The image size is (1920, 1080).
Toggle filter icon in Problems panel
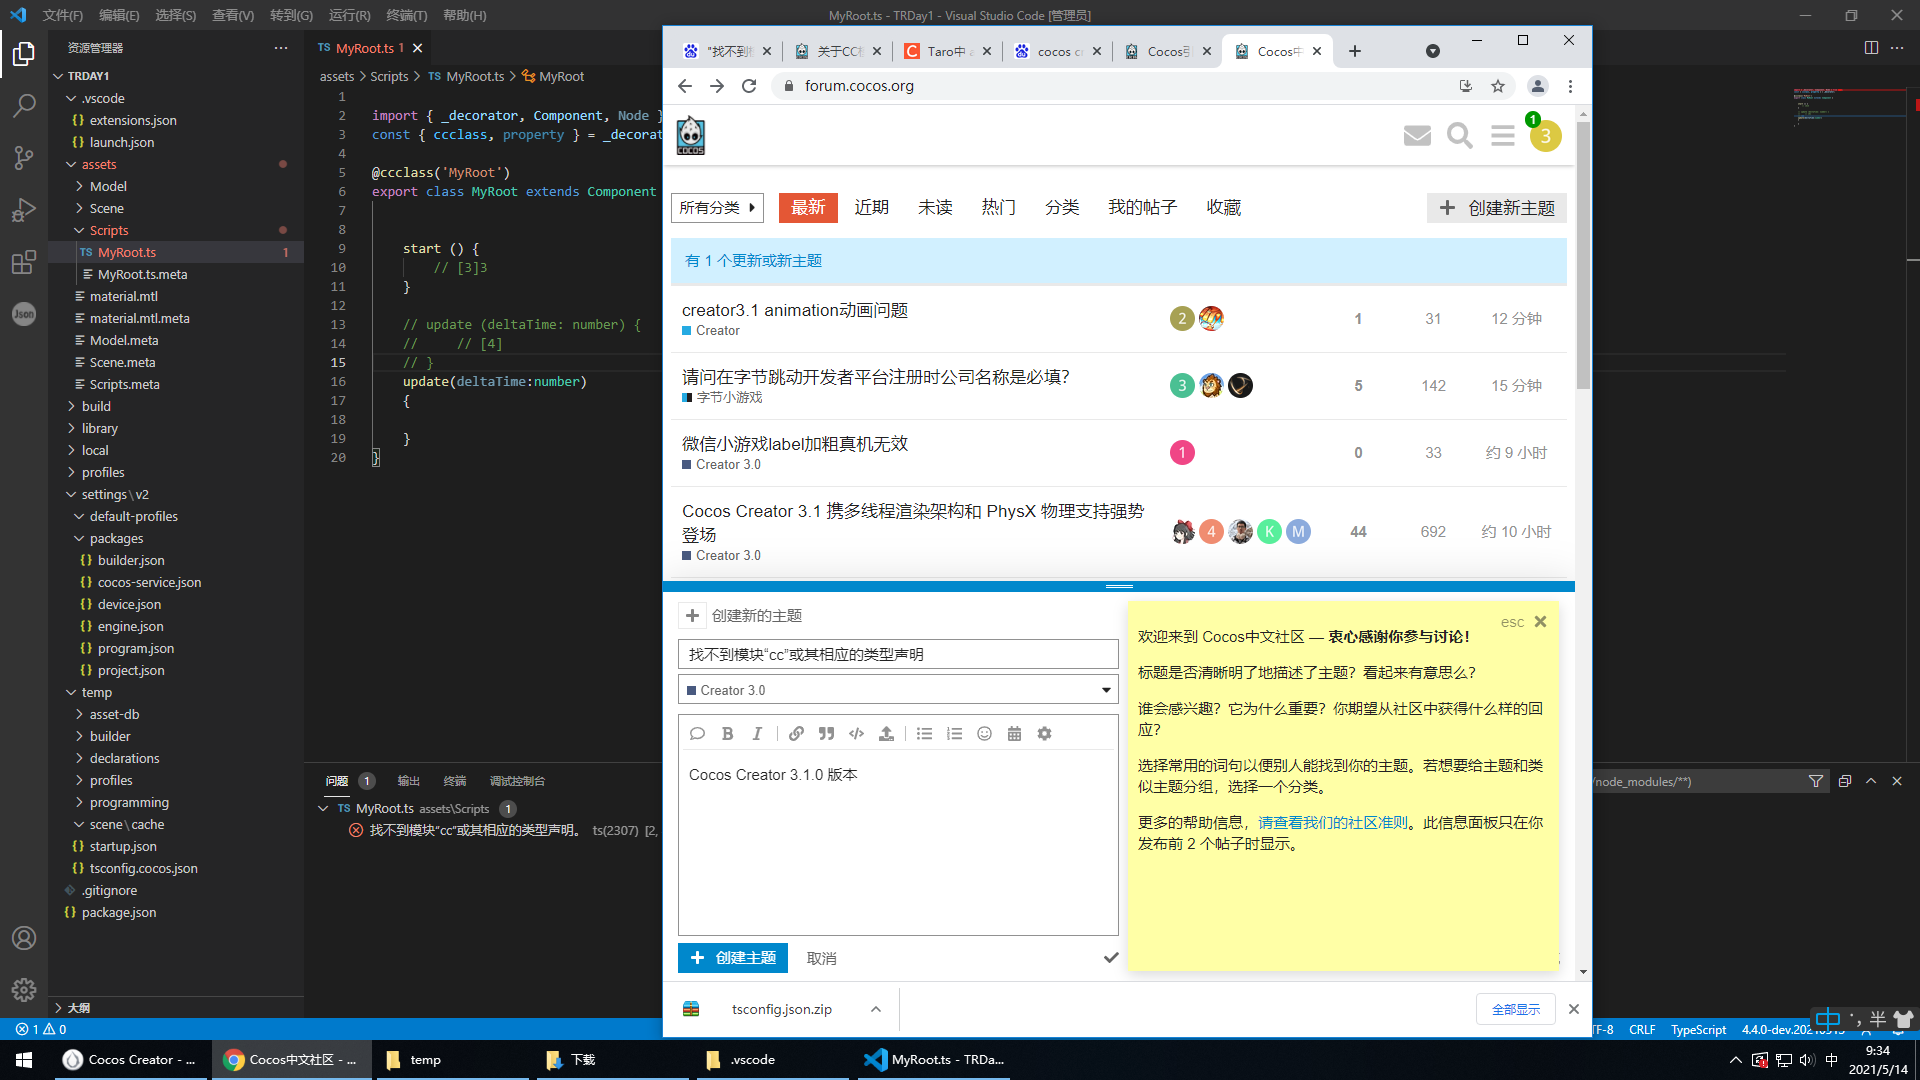pos(1815,781)
